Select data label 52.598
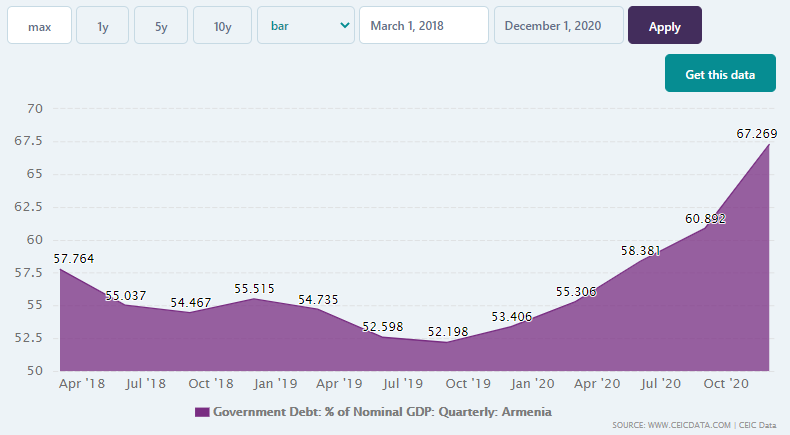The height and width of the screenshot is (435, 790). click(x=383, y=327)
